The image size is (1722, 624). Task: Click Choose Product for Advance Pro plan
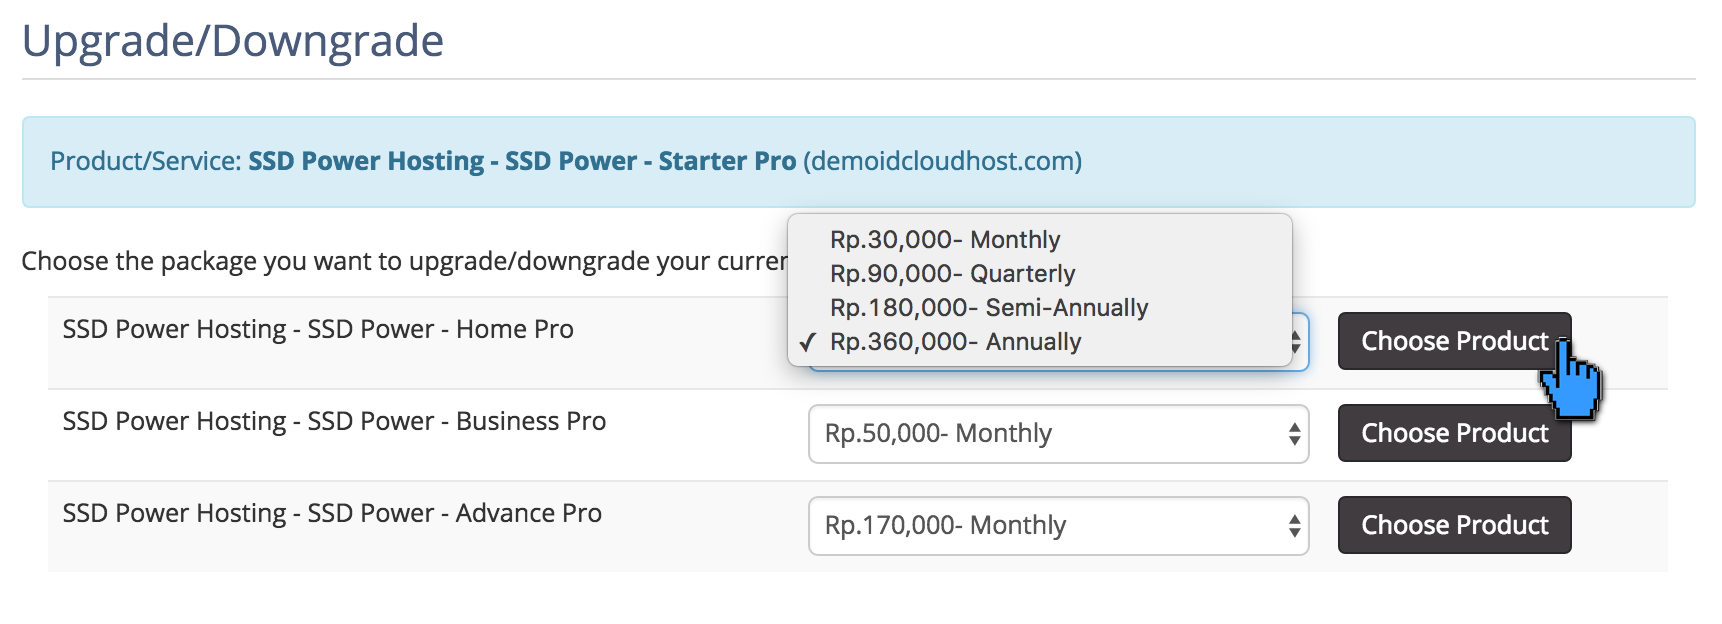click(1454, 525)
